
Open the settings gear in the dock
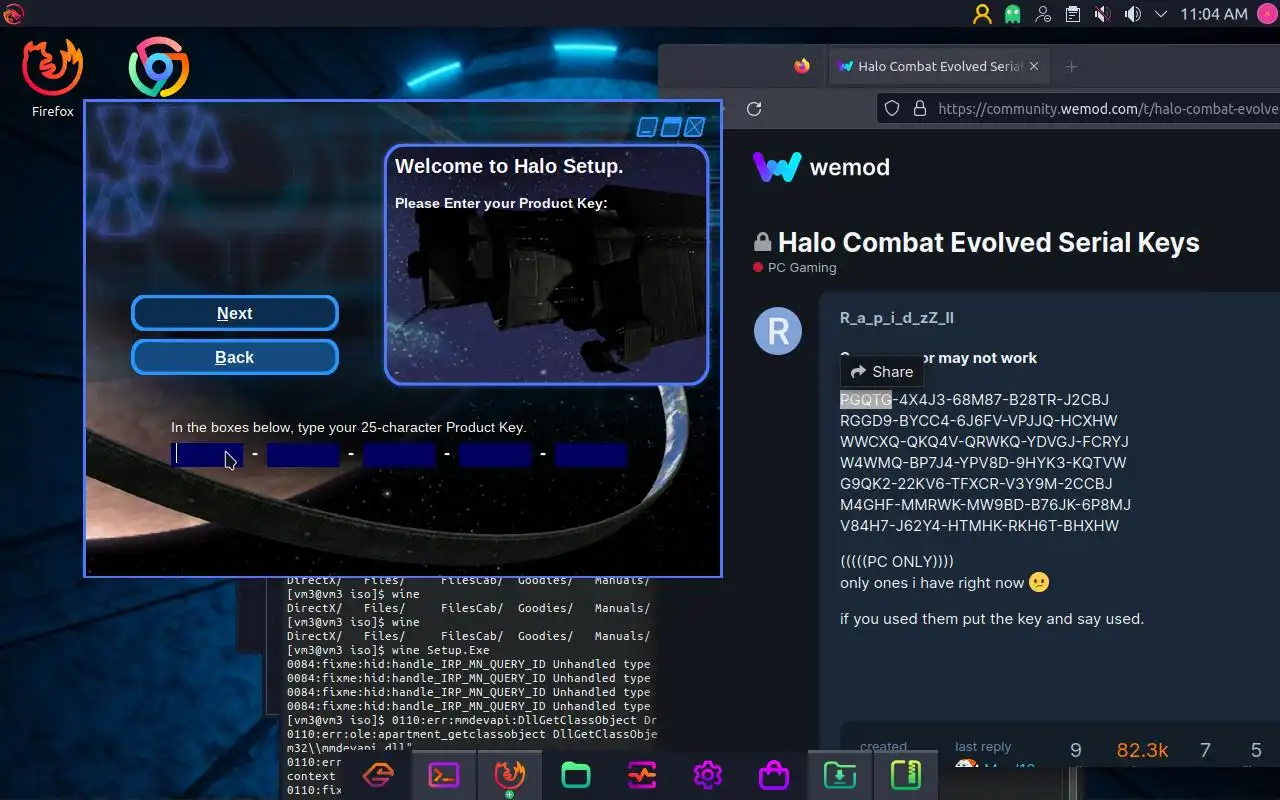coord(708,775)
